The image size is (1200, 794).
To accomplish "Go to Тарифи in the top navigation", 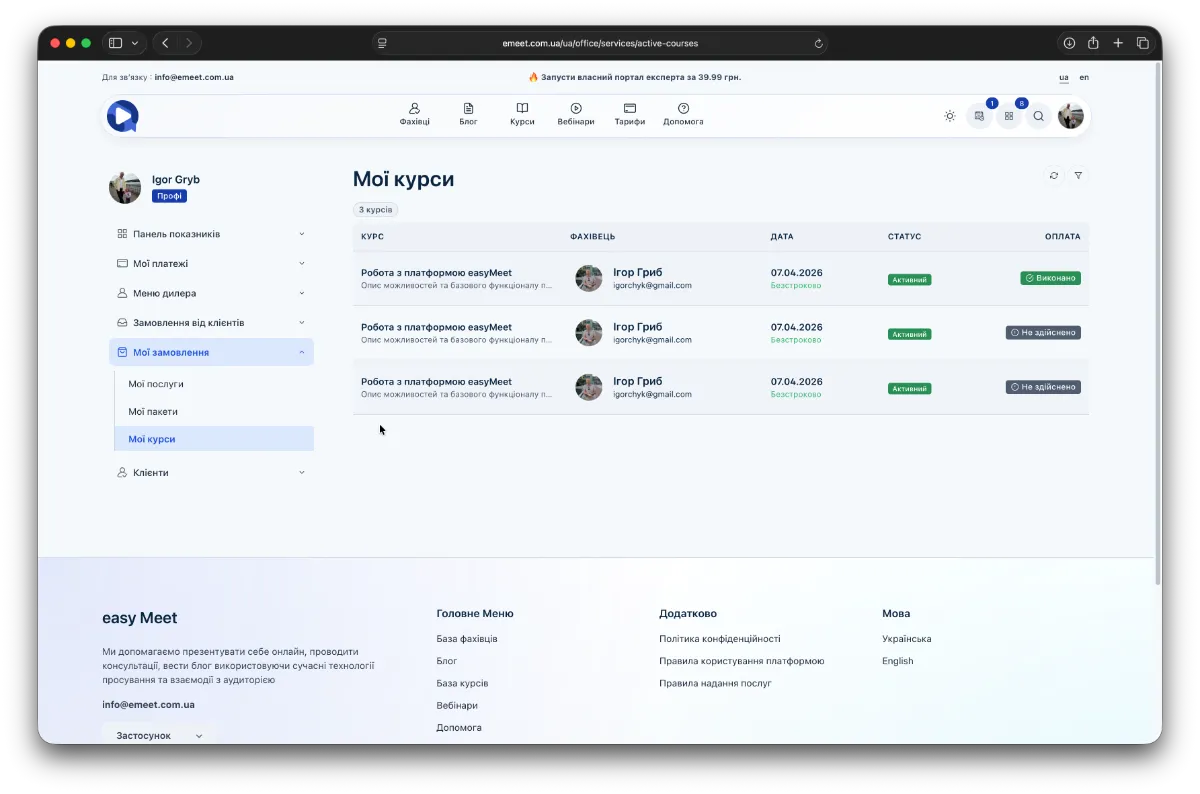I will click(x=629, y=114).
